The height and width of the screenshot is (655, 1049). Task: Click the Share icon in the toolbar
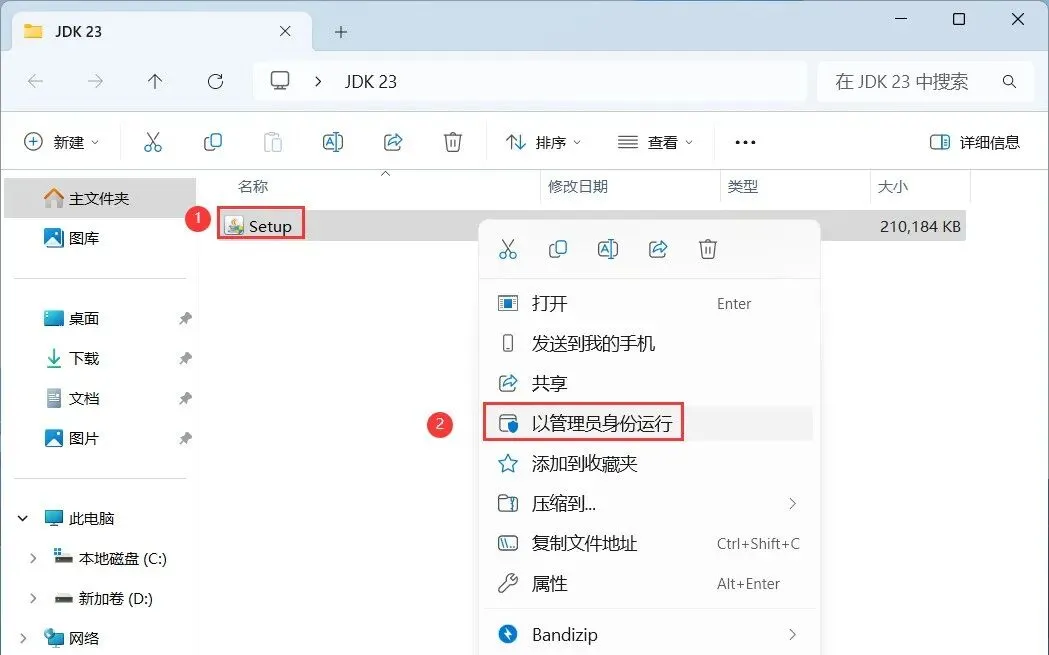click(393, 142)
